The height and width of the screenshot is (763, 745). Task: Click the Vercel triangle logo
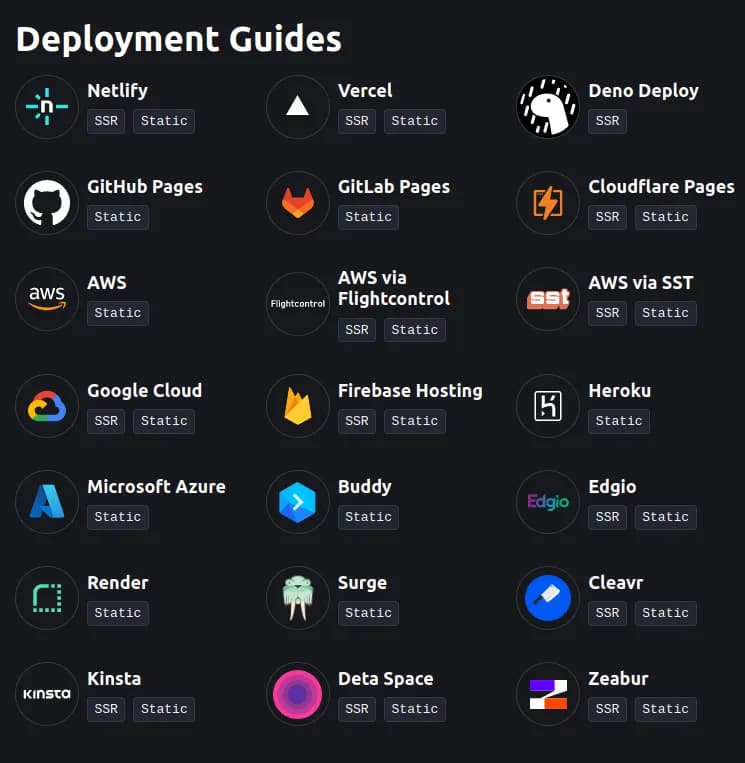pos(297,107)
